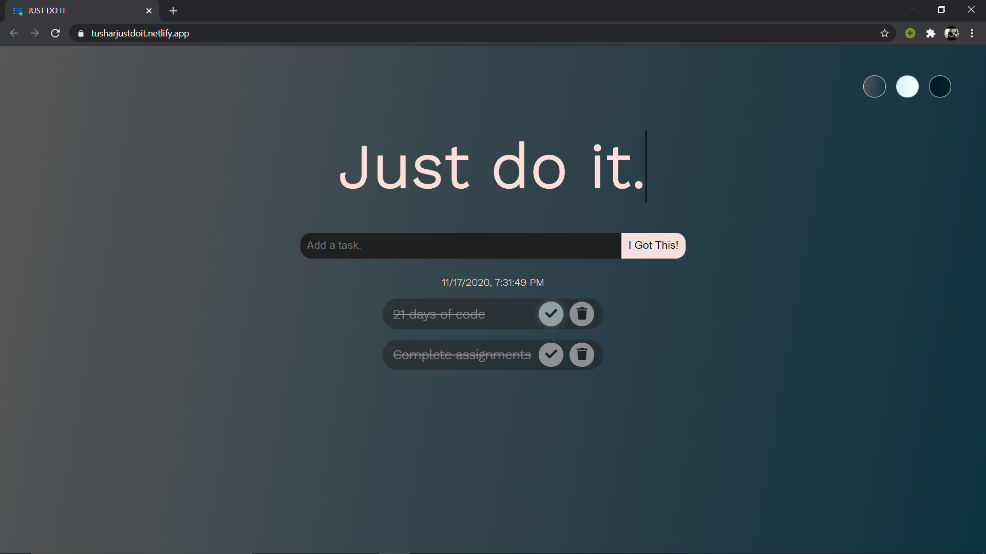Go back to the previous page
The width and height of the screenshot is (986, 554).
14,33
